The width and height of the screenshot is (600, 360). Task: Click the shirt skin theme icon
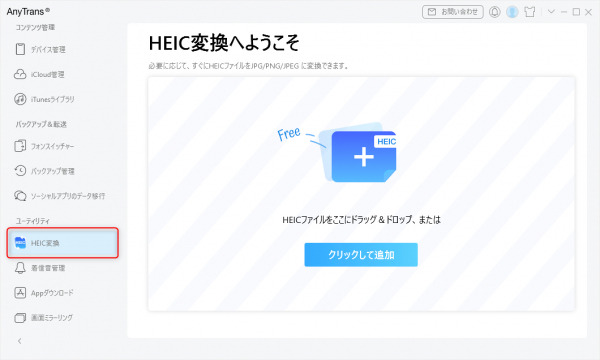click(530, 12)
